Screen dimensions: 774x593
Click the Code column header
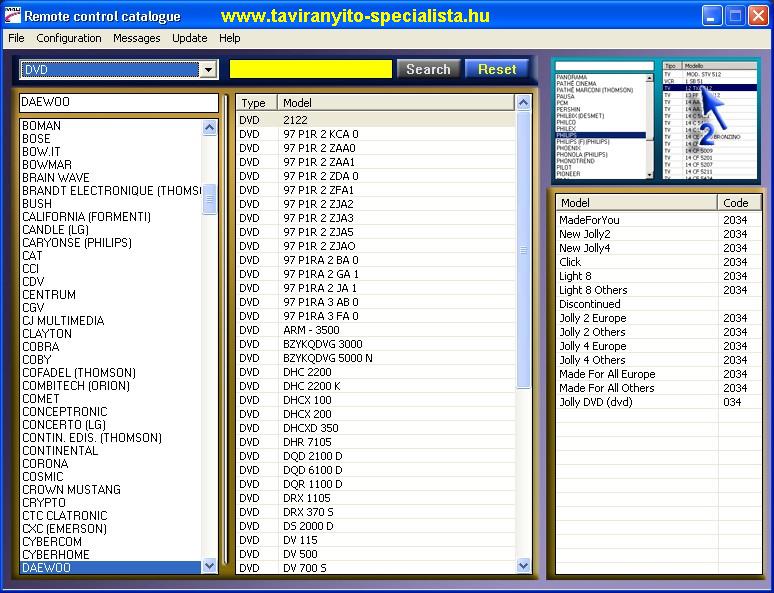click(x=740, y=203)
